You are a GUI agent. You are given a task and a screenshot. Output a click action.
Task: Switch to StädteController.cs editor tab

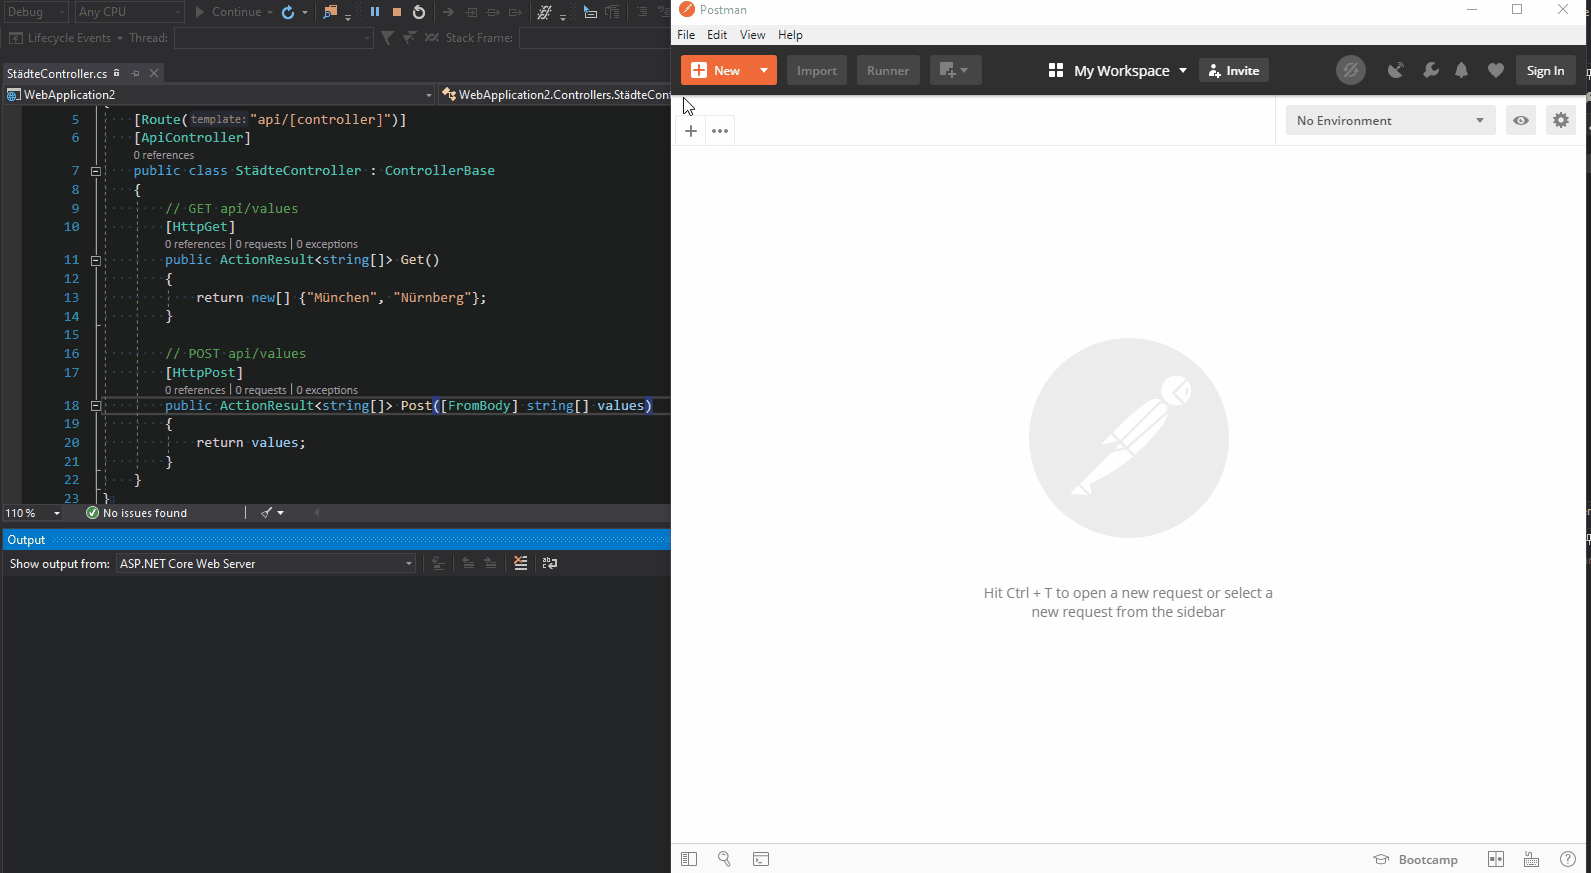coord(57,73)
